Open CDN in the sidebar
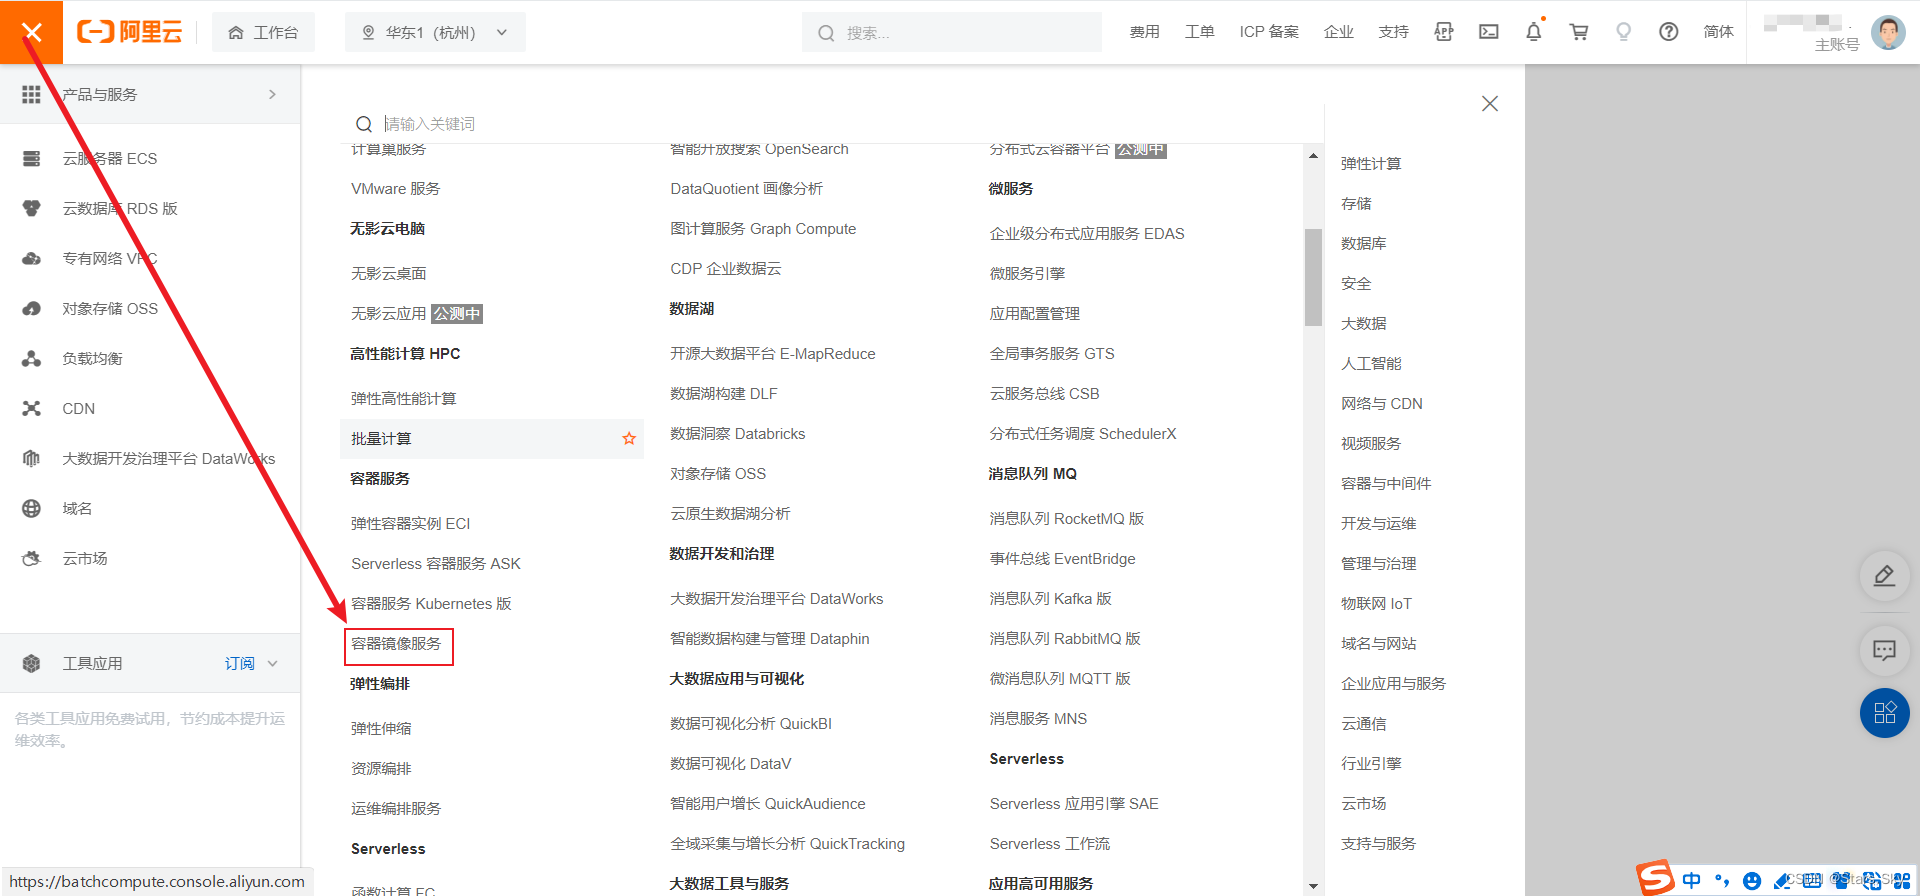This screenshot has width=1920, height=896. click(78, 408)
